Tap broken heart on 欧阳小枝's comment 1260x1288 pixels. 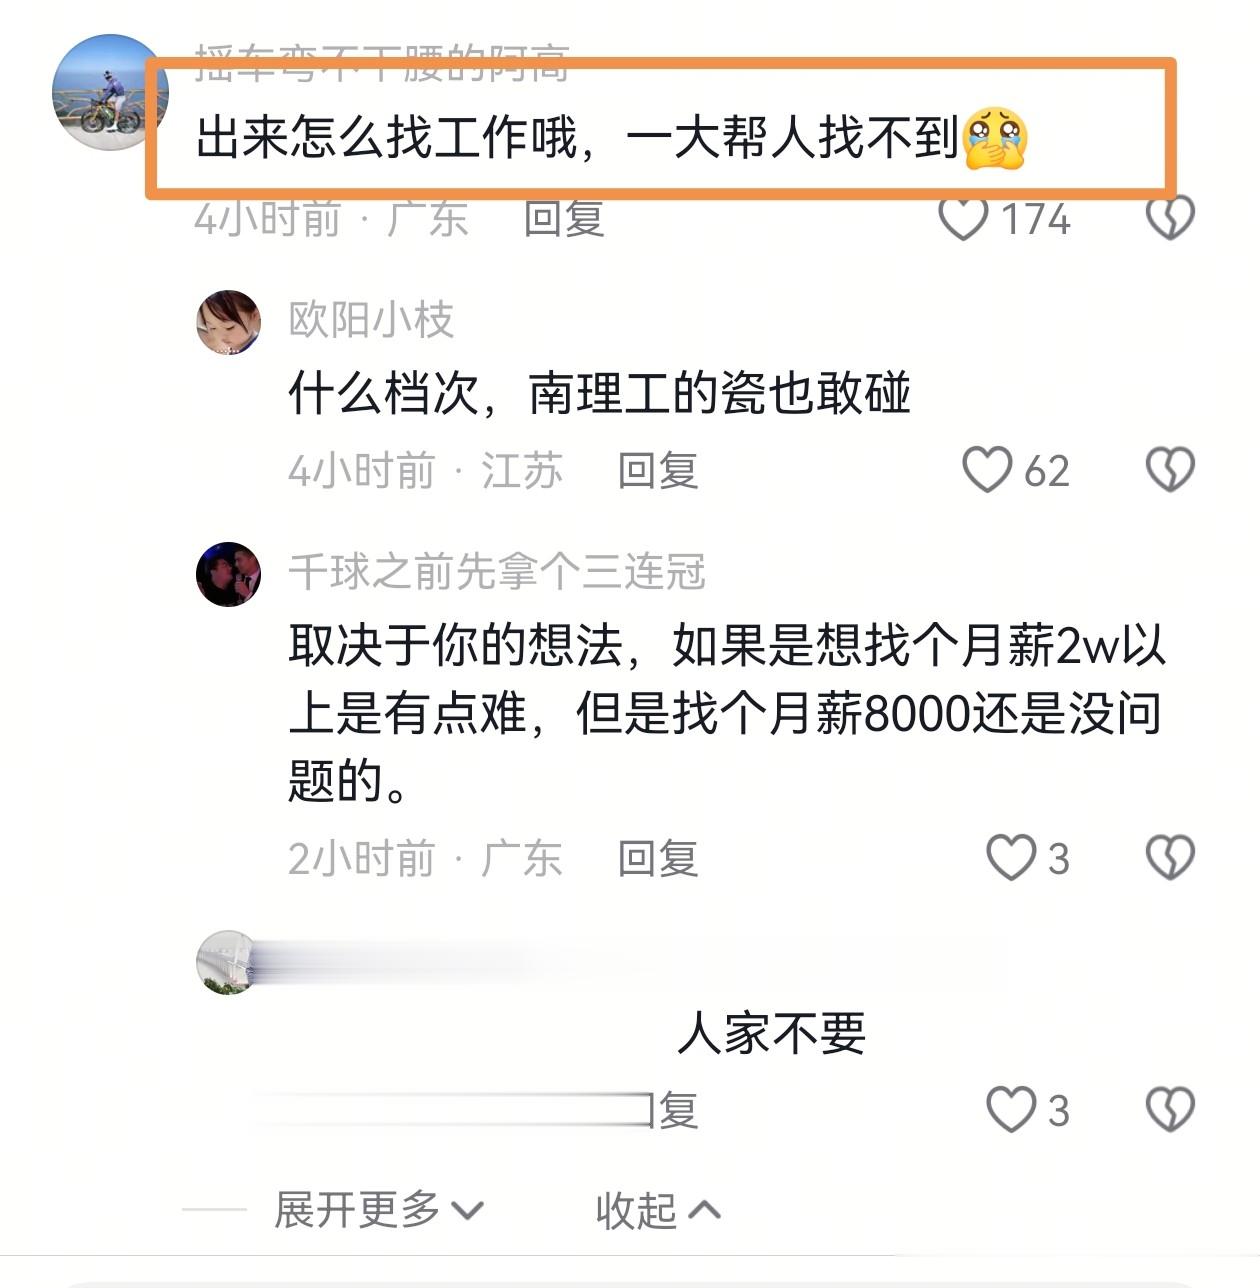tap(1170, 470)
